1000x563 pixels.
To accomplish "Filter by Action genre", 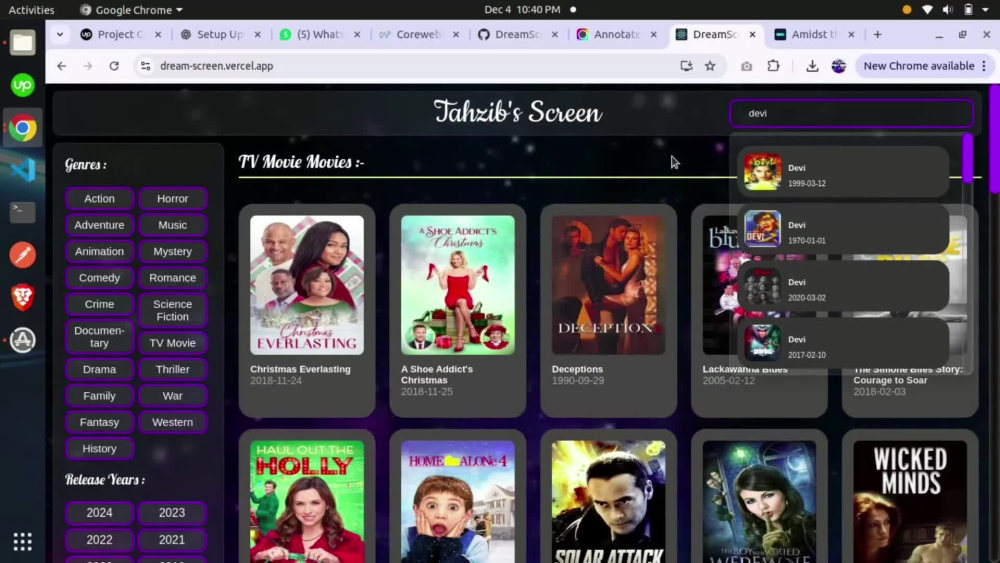I will (x=99, y=198).
